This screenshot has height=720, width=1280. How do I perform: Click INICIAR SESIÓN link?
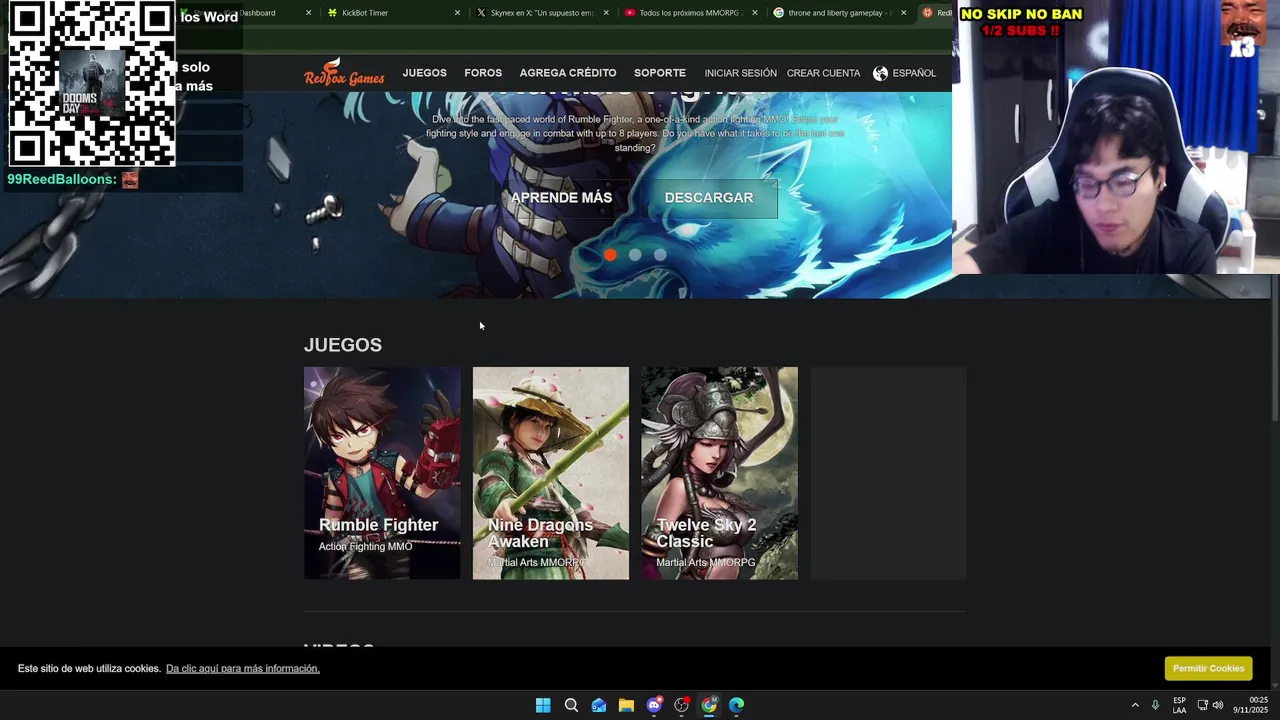coord(740,73)
